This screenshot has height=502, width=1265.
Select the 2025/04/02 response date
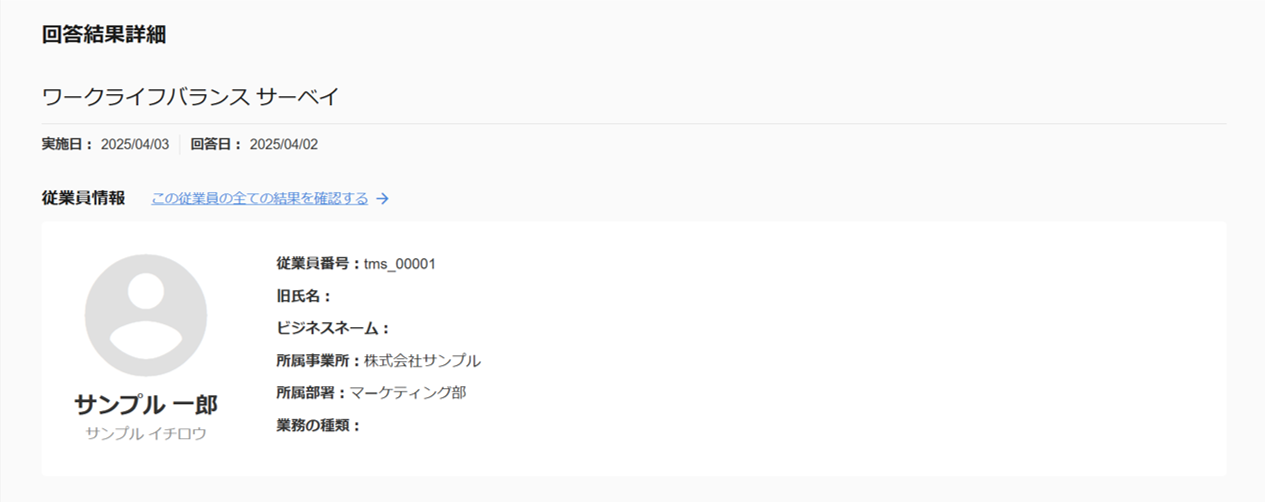tap(284, 144)
